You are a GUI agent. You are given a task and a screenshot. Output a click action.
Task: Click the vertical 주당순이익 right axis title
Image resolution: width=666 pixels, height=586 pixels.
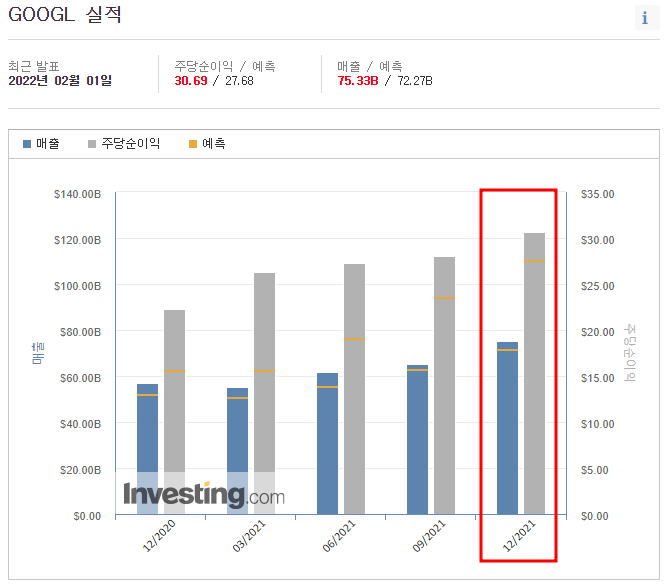[629, 353]
